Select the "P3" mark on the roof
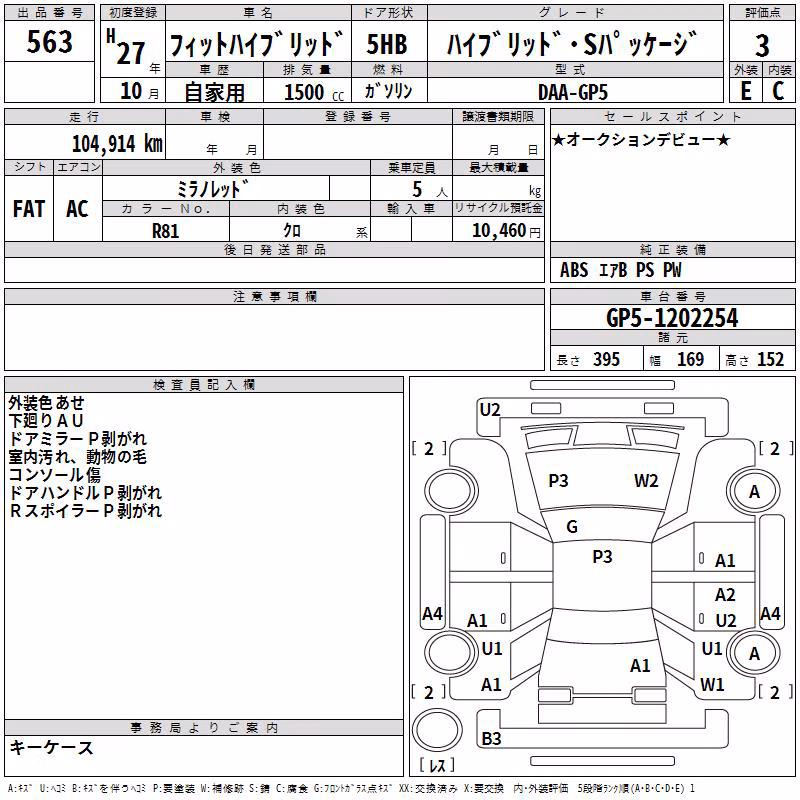This screenshot has width=800, height=800. 602,556
